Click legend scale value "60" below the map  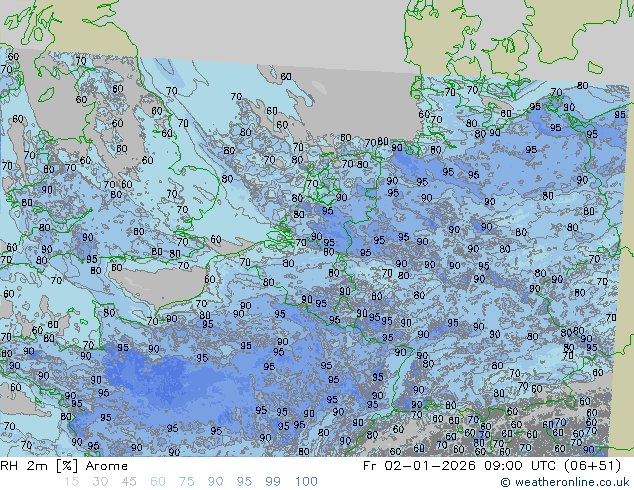tap(158, 482)
